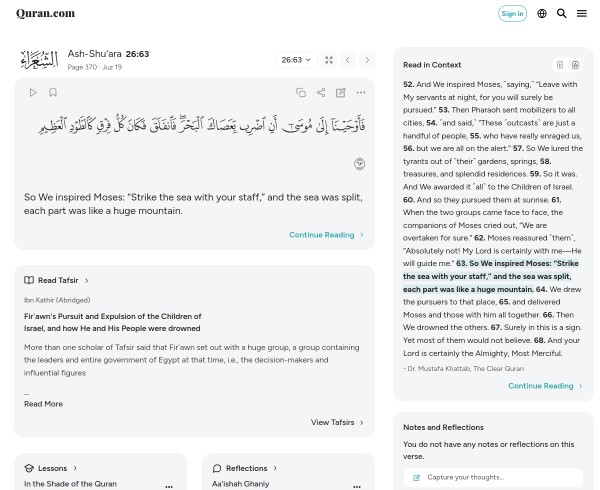This screenshot has width=600, height=490.
Task: Open options for Aa'ishah Ghaniy reflection
Action: (357, 487)
